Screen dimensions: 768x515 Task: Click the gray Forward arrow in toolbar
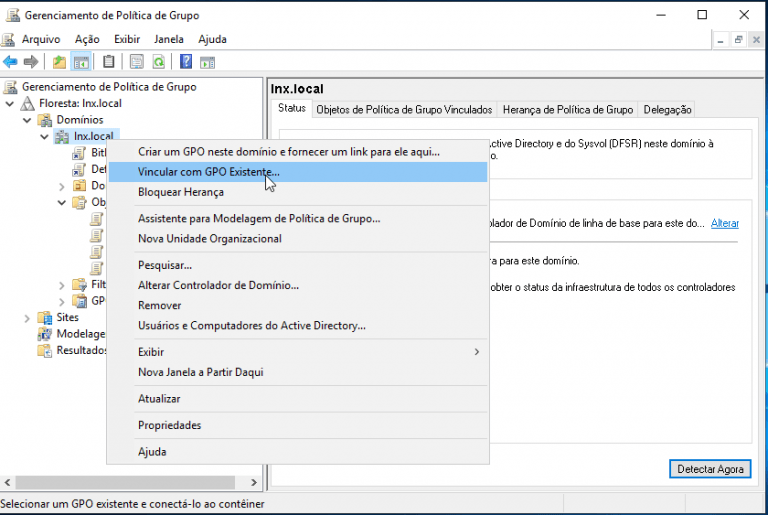click(31, 62)
